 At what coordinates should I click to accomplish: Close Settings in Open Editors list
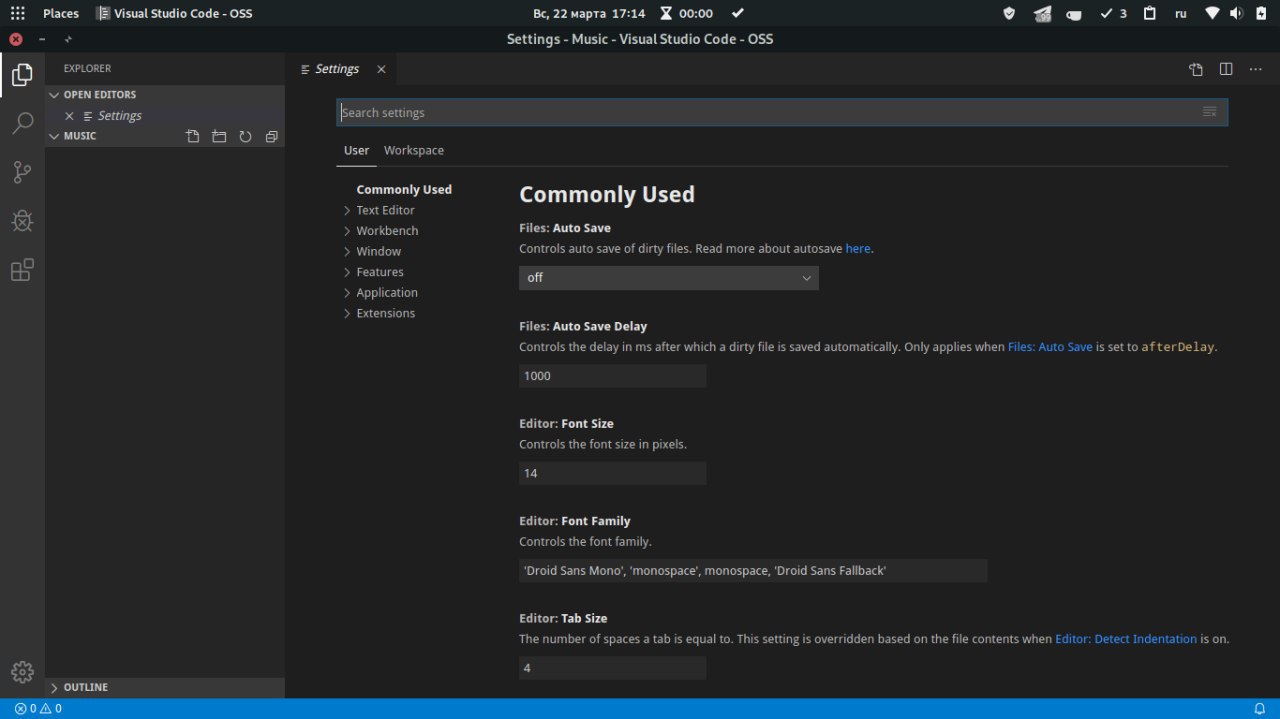point(69,116)
